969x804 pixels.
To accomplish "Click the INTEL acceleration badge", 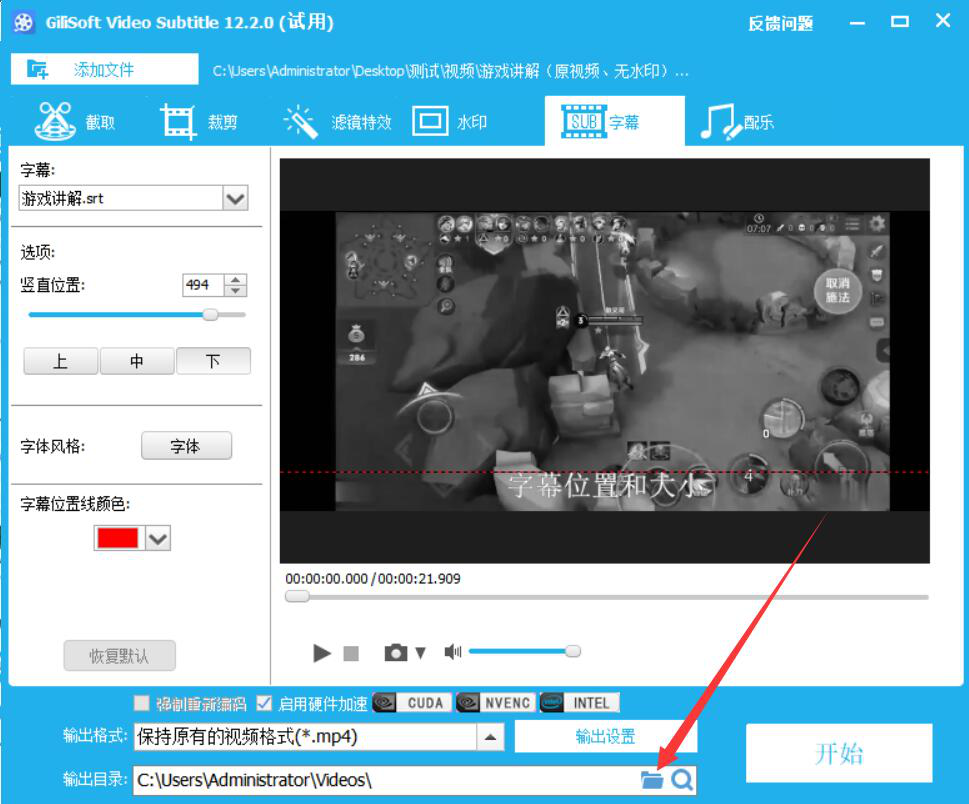I will (x=579, y=703).
